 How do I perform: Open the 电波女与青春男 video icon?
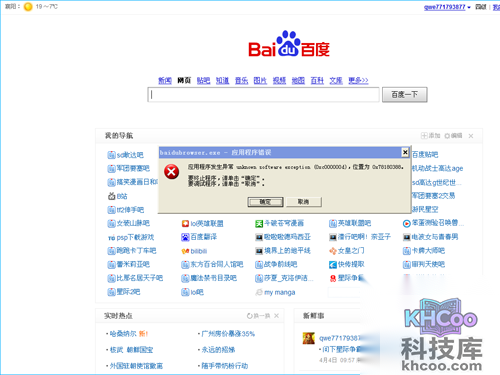point(407,237)
